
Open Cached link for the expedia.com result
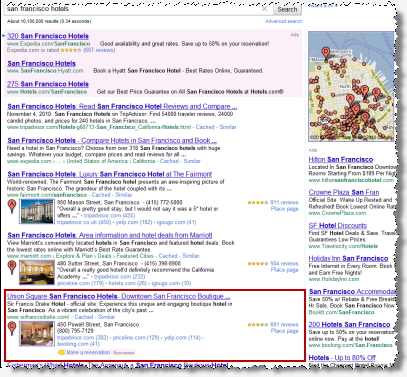pyautogui.click(x=169, y=161)
